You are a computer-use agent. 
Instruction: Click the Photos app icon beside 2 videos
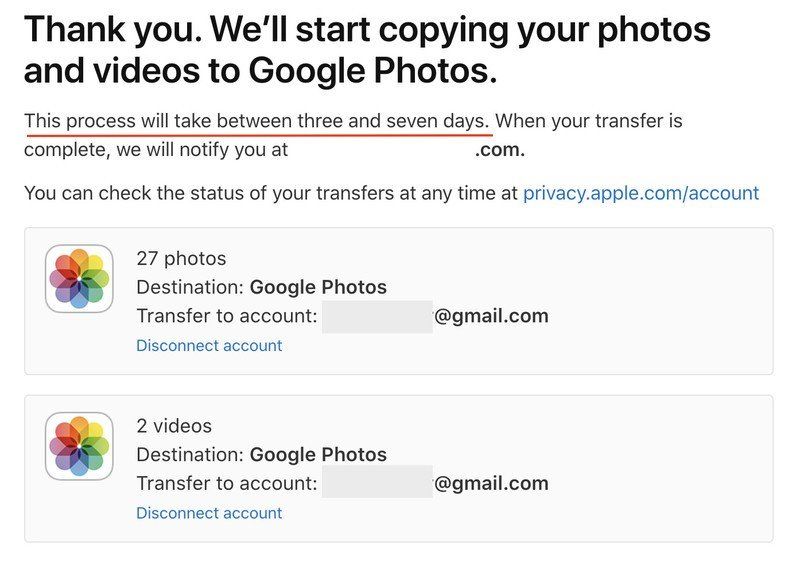(79, 446)
